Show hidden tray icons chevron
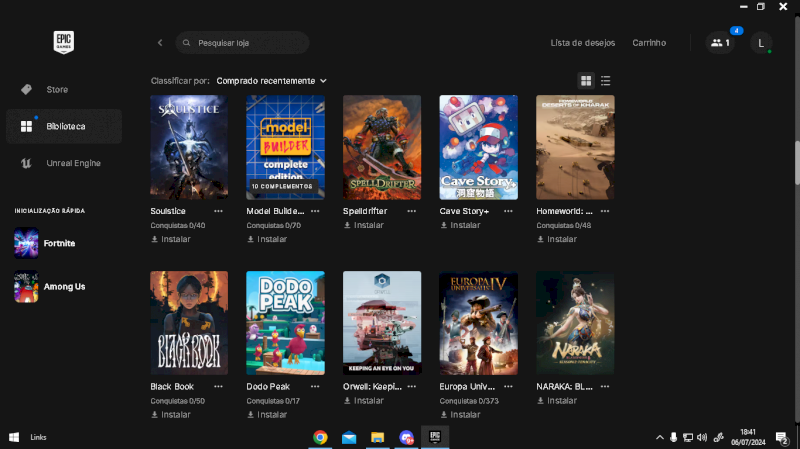Viewport: 800px width, 449px height. pos(660,437)
